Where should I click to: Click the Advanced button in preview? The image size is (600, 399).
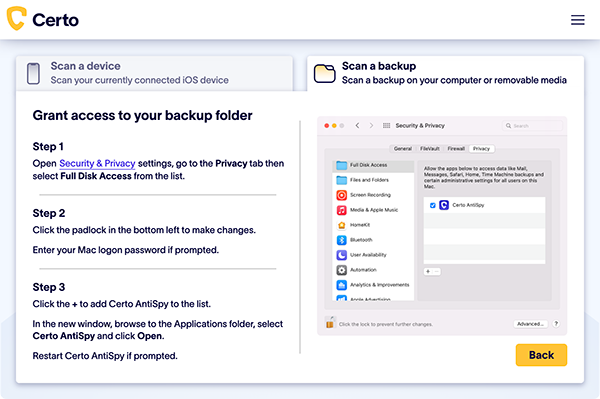[x=530, y=324]
